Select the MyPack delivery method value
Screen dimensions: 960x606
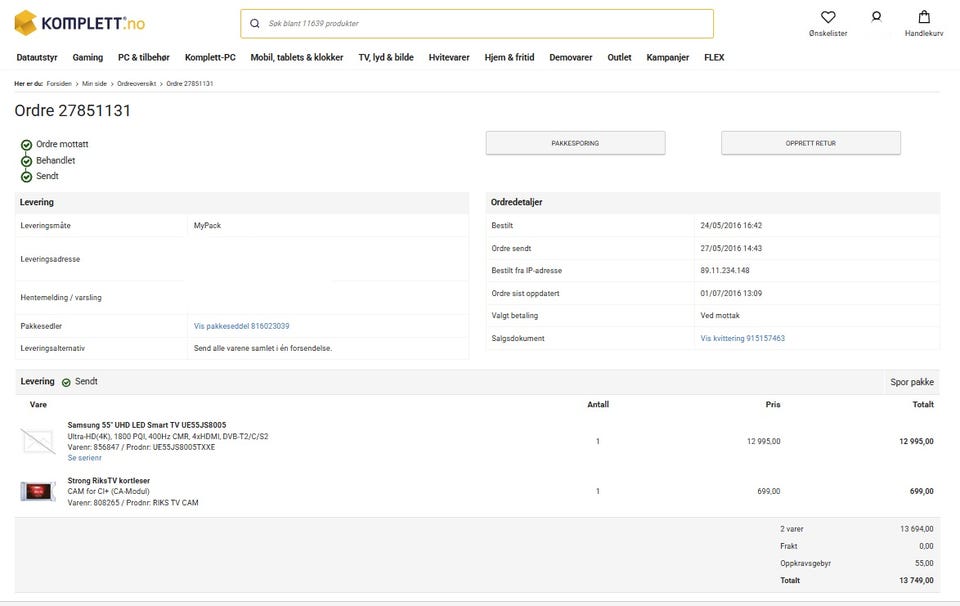point(207,225)
